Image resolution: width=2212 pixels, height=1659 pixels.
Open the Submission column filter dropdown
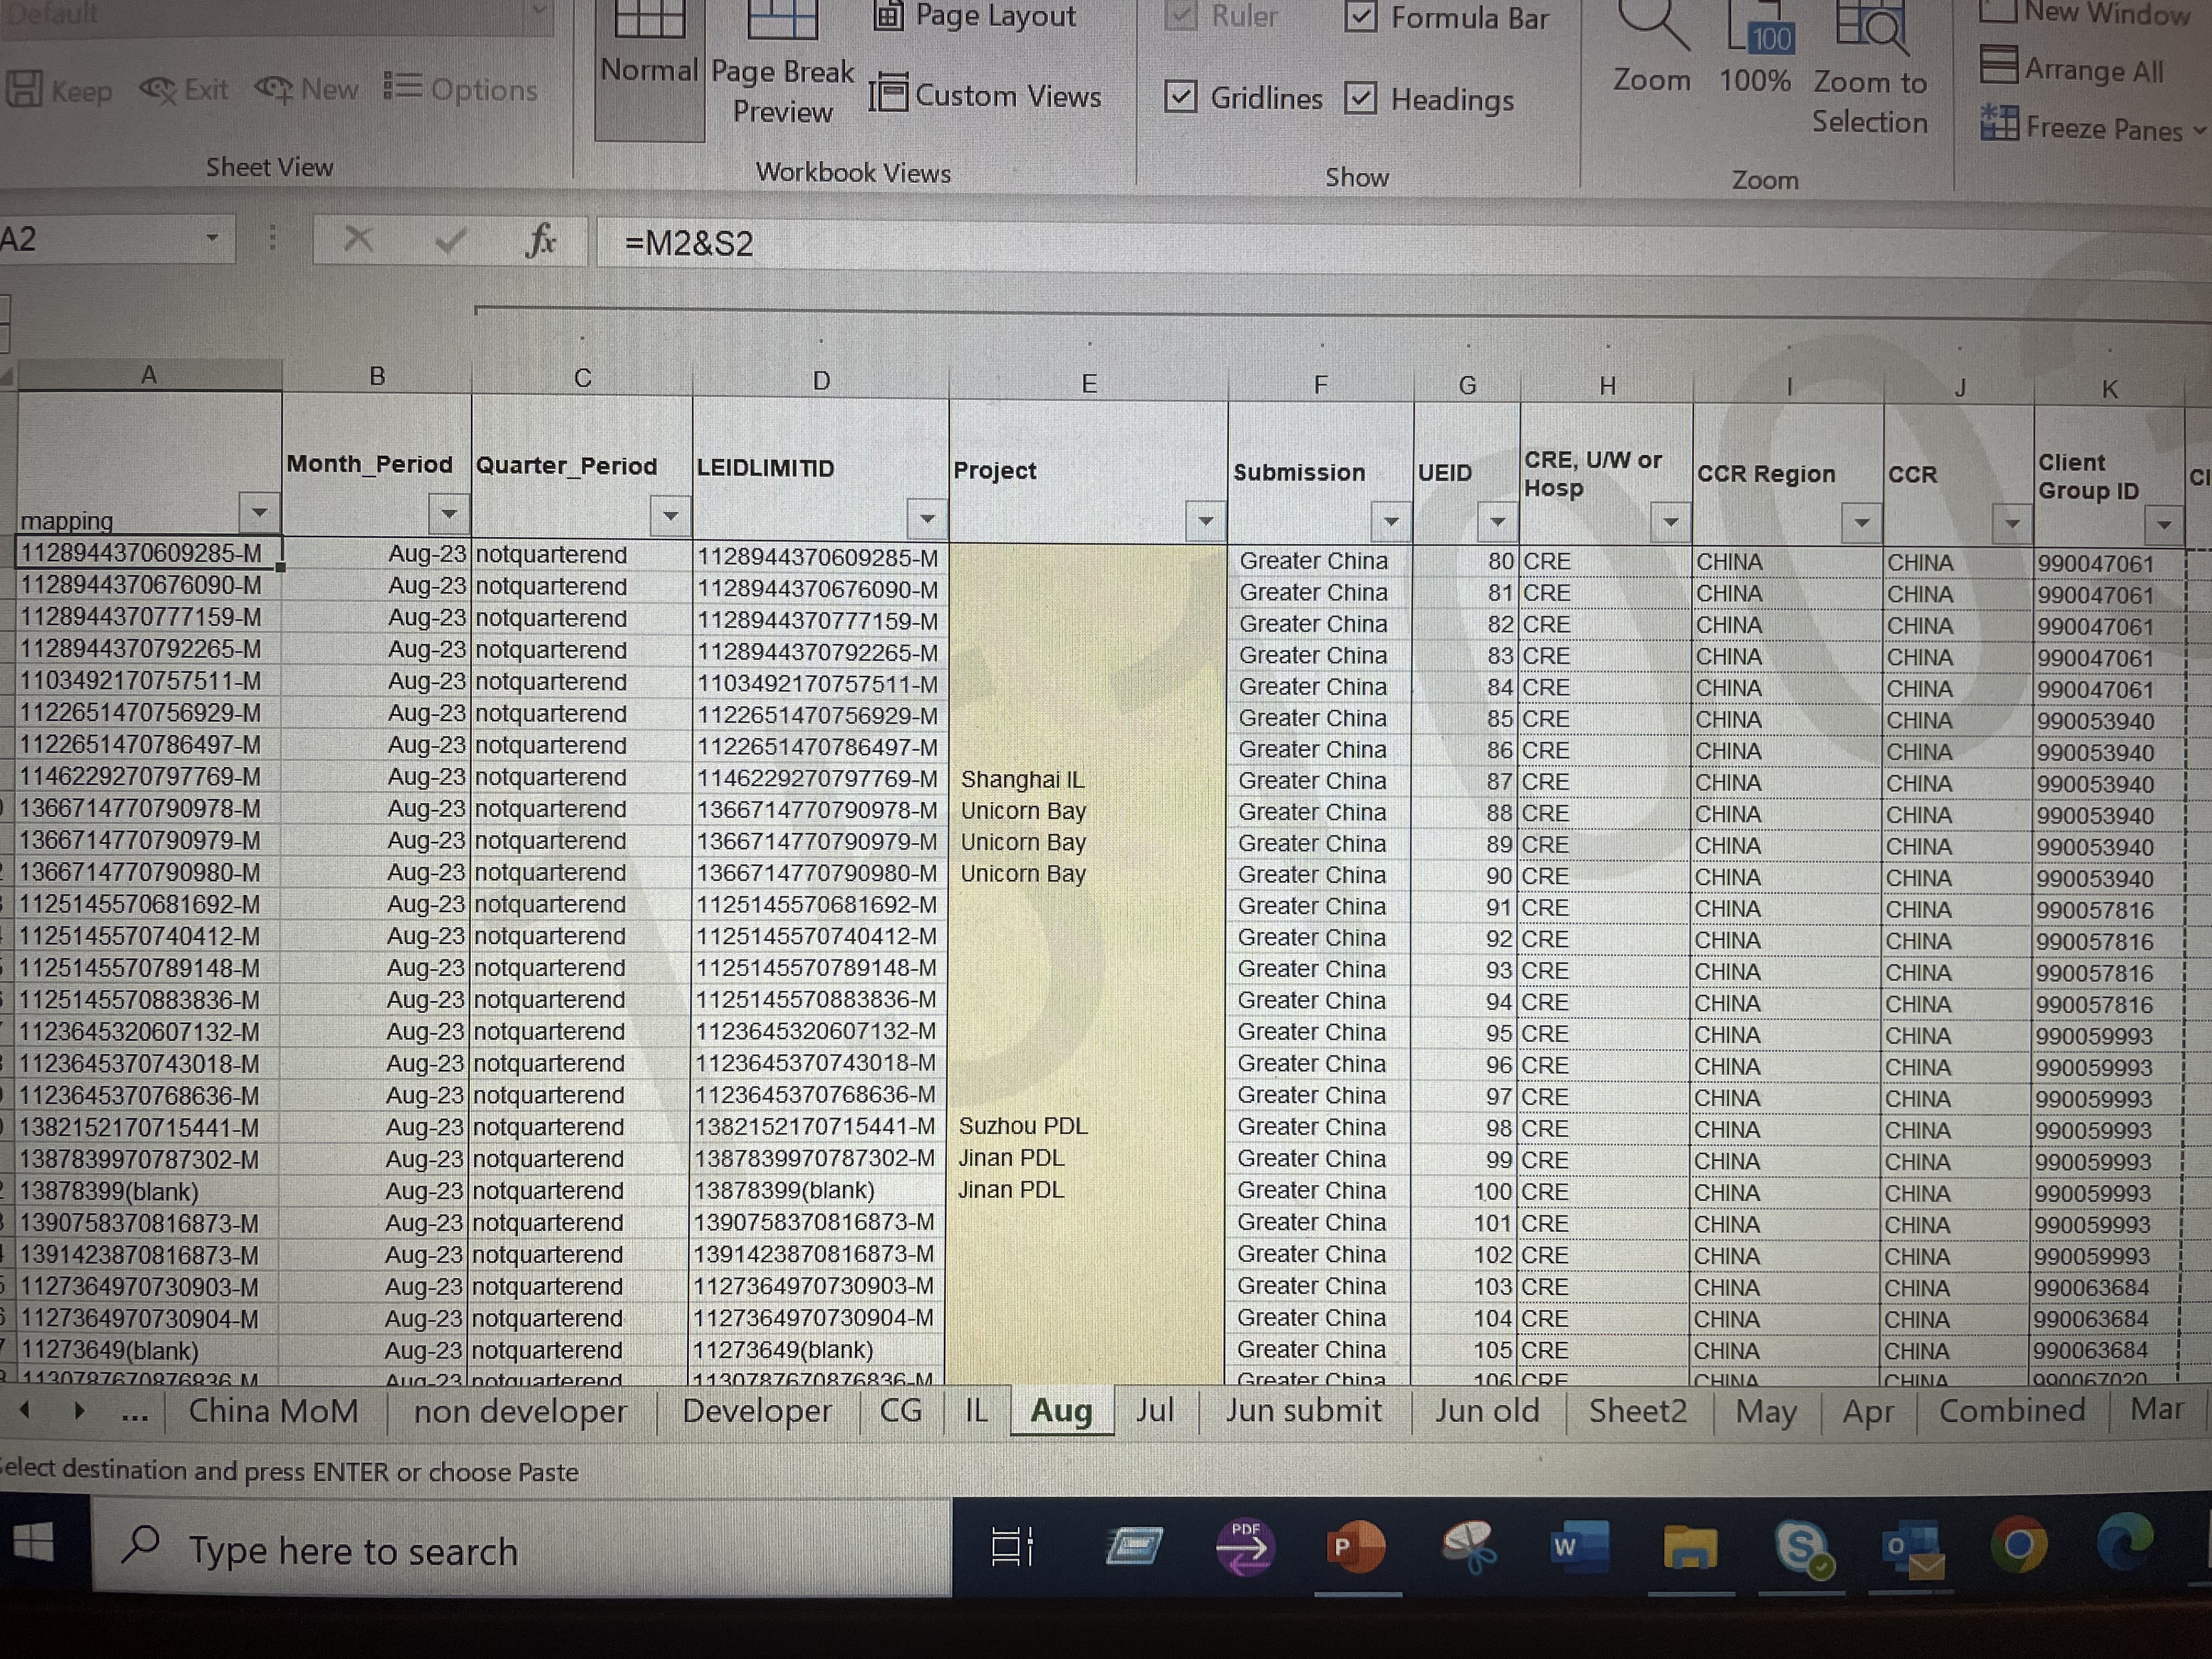[x=1390, y=521]
